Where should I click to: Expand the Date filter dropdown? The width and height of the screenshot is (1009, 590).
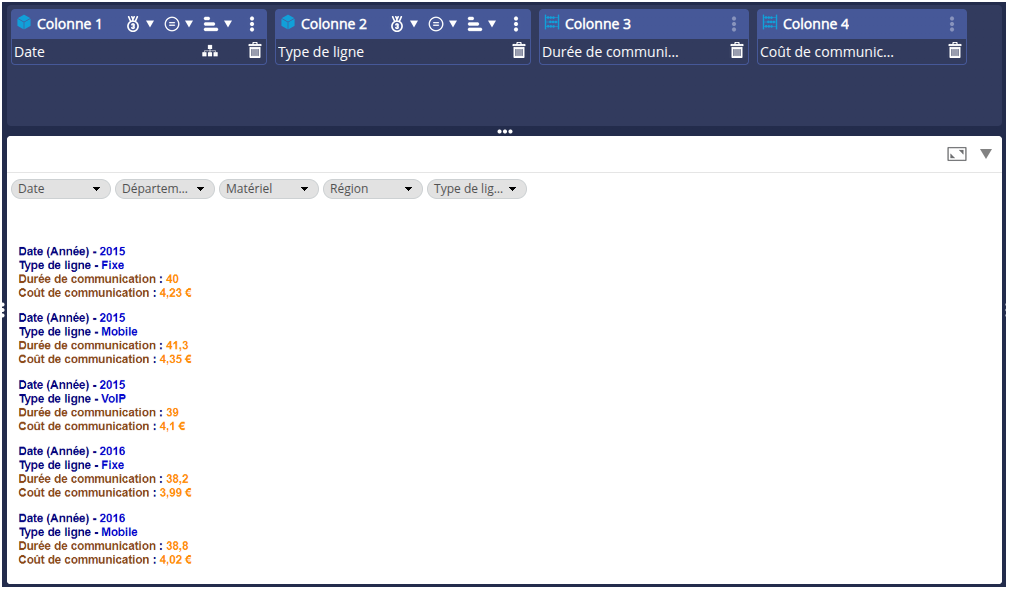pyautogui.click(x=60, y=189)
